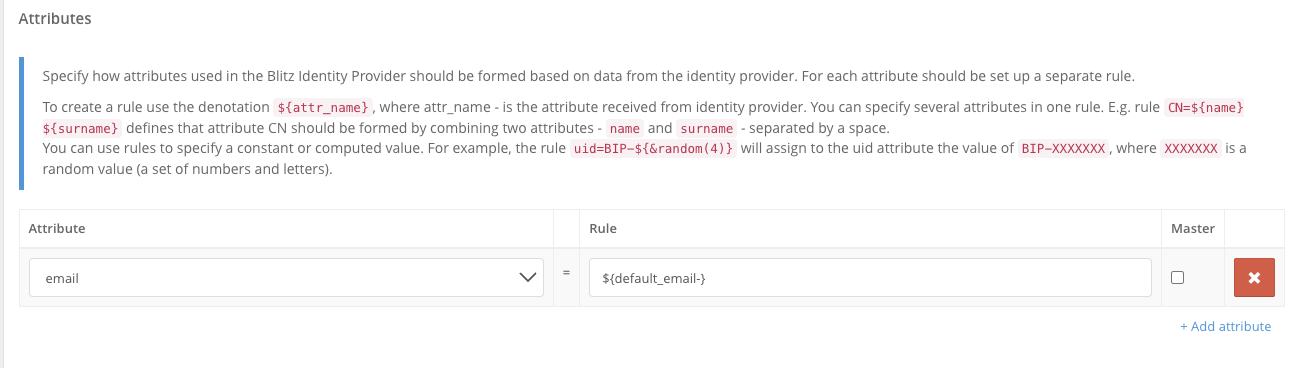Click the standalone XXXXXXX code snippet
Image resolution: width=1300 pixels, height=368 pixels.
click(x=1190, y=149)
